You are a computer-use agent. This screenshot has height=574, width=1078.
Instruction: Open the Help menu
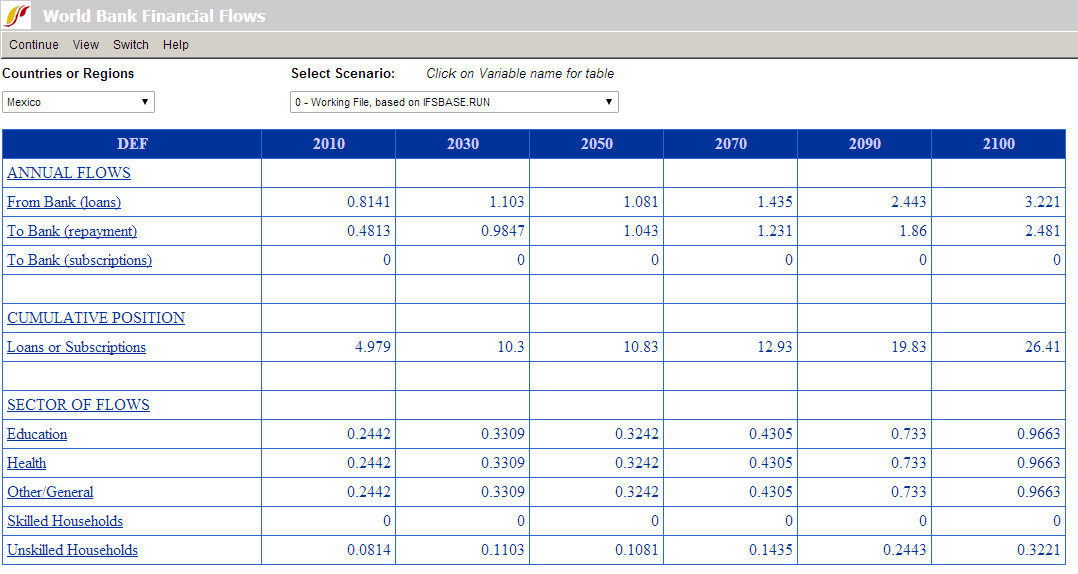[175, 45]
